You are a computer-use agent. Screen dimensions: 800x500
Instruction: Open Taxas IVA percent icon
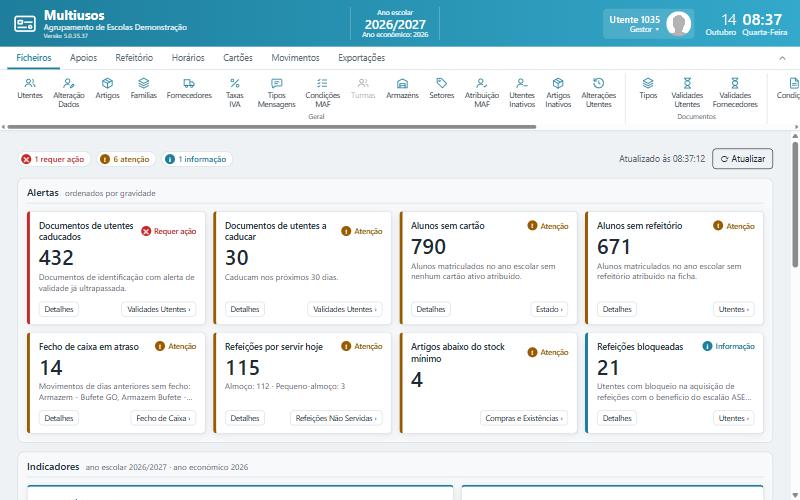pyautogui.click(x=235, y=92)
